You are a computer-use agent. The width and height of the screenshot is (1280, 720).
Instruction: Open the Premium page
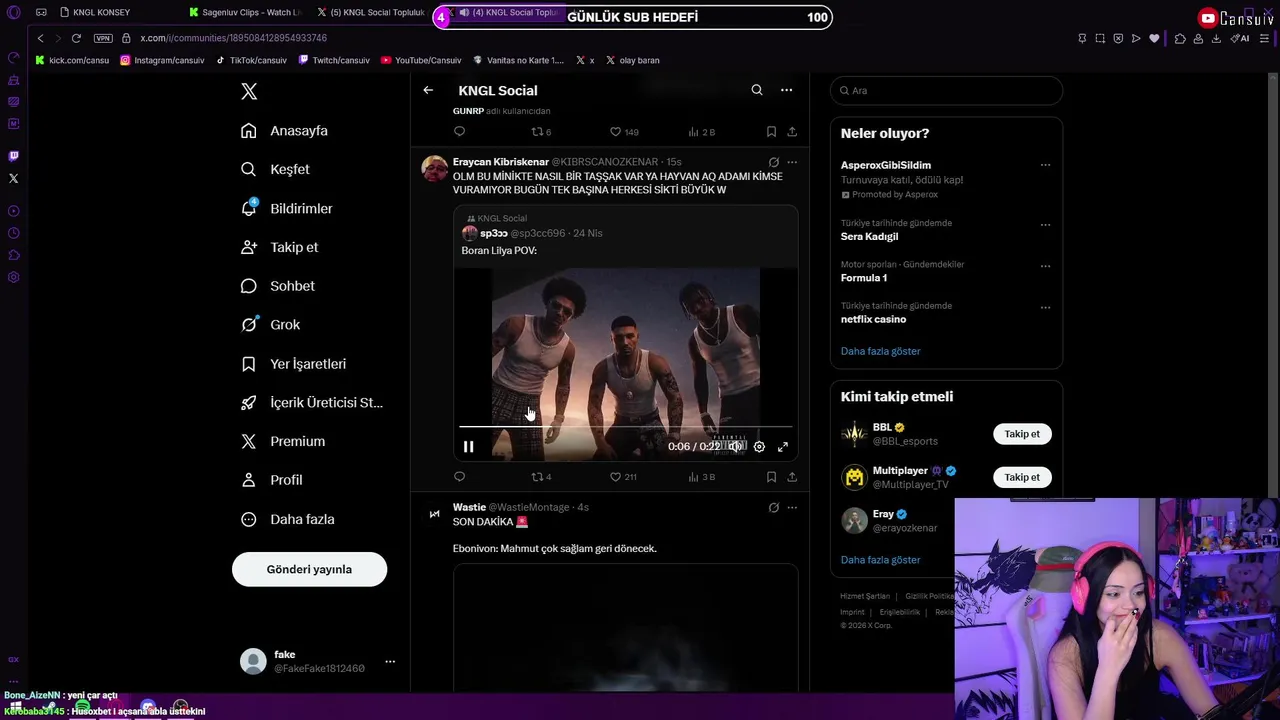click(283, 441)
